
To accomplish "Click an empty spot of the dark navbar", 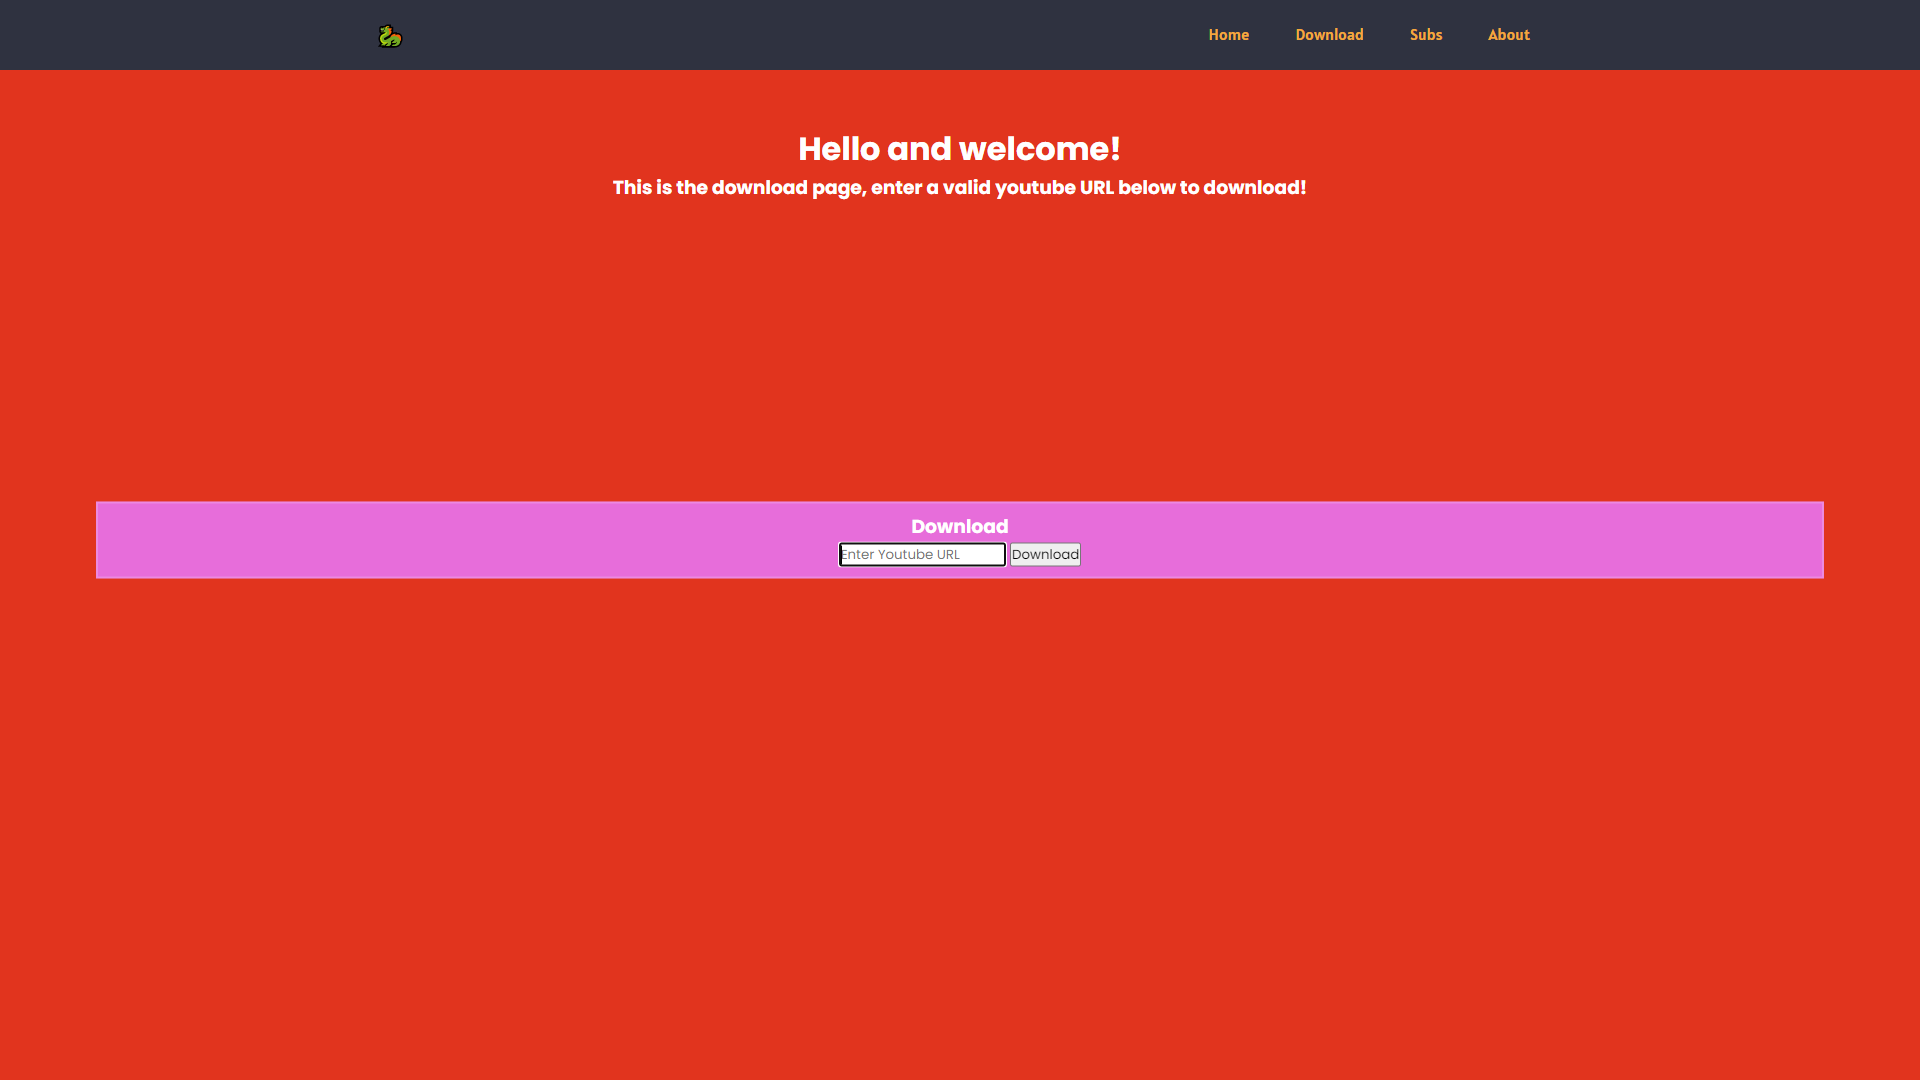I will 800,35.
